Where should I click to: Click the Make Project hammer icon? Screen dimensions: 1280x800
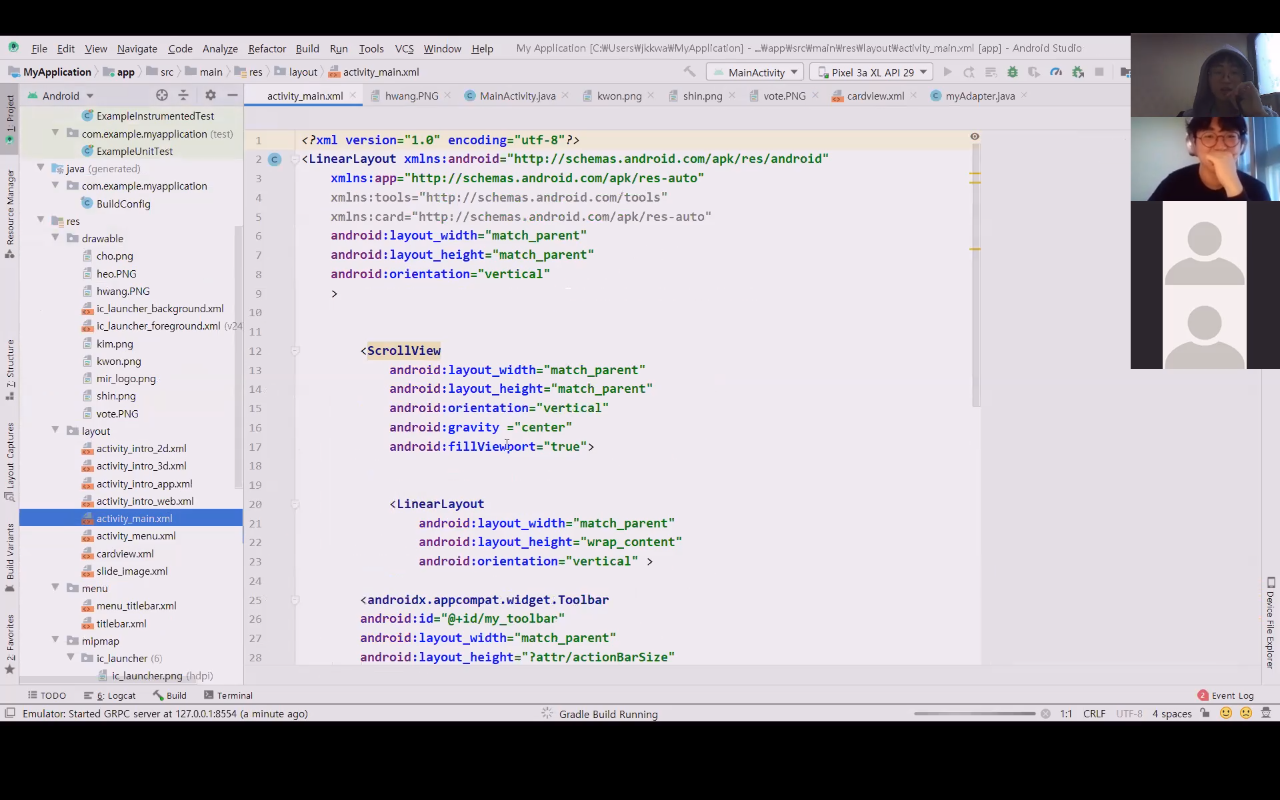coord(689,72)
